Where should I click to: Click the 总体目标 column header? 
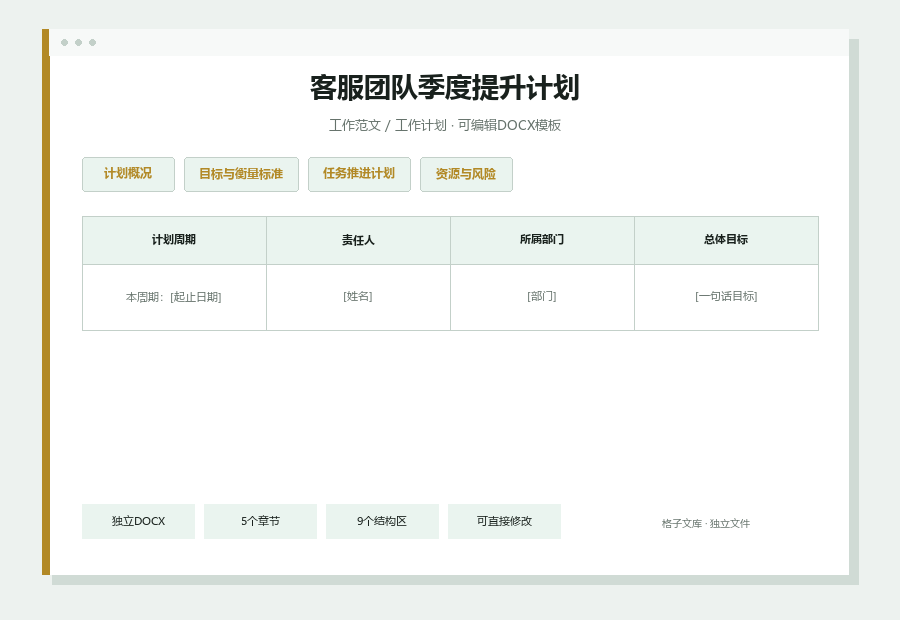(x=726, y=240)
